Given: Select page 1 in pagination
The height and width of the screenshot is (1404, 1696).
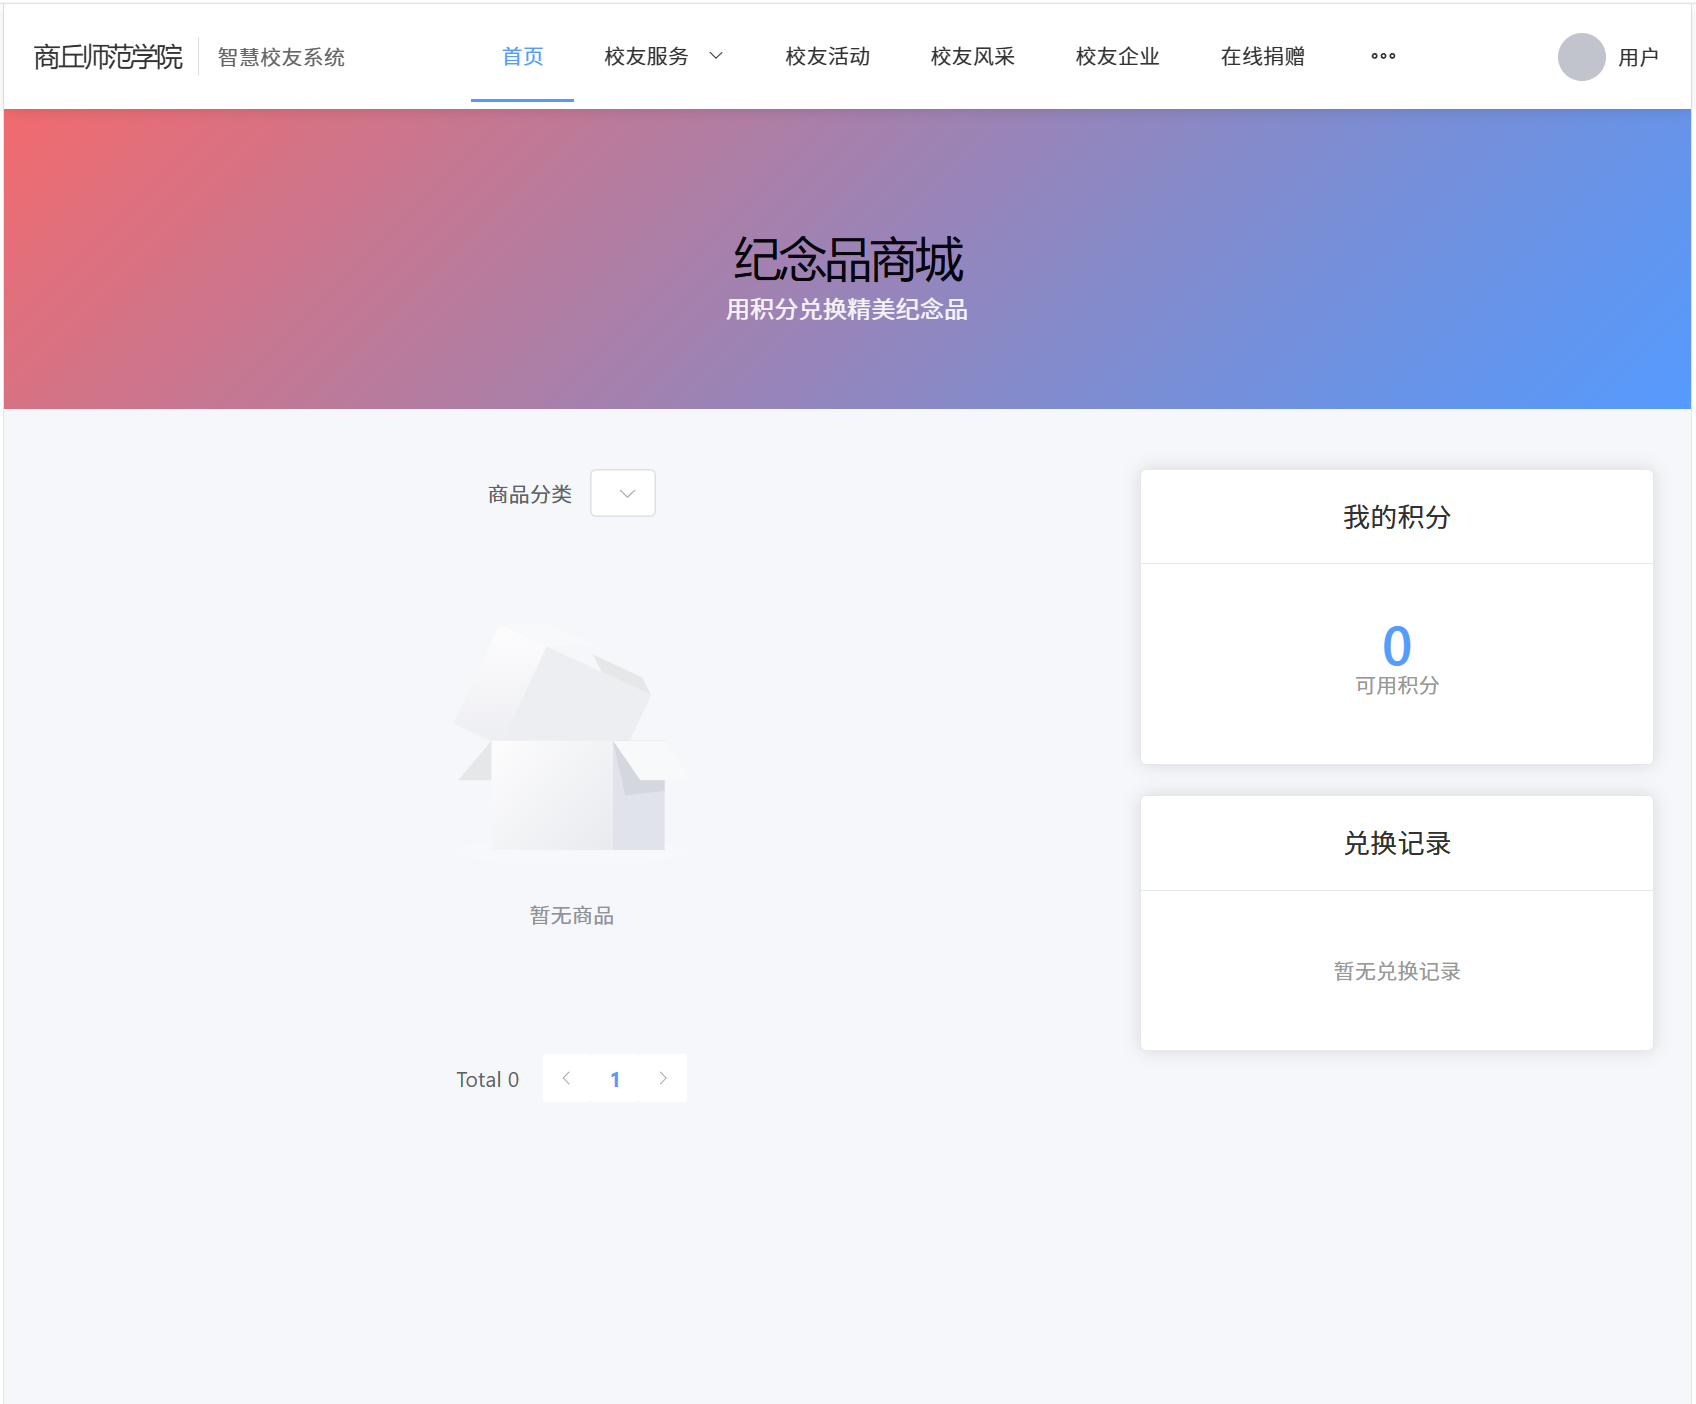Looking at the screenshot, I should tap(615, 1079).
